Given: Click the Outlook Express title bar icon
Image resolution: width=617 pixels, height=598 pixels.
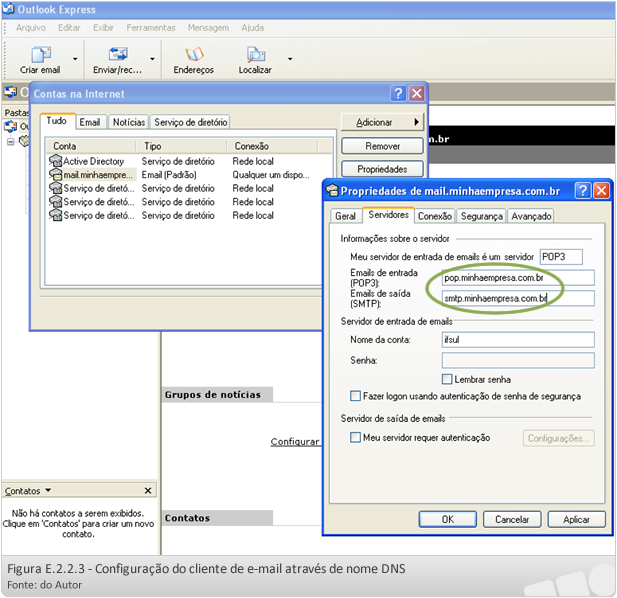Looking at the screenshot, I should coord(8,9).
